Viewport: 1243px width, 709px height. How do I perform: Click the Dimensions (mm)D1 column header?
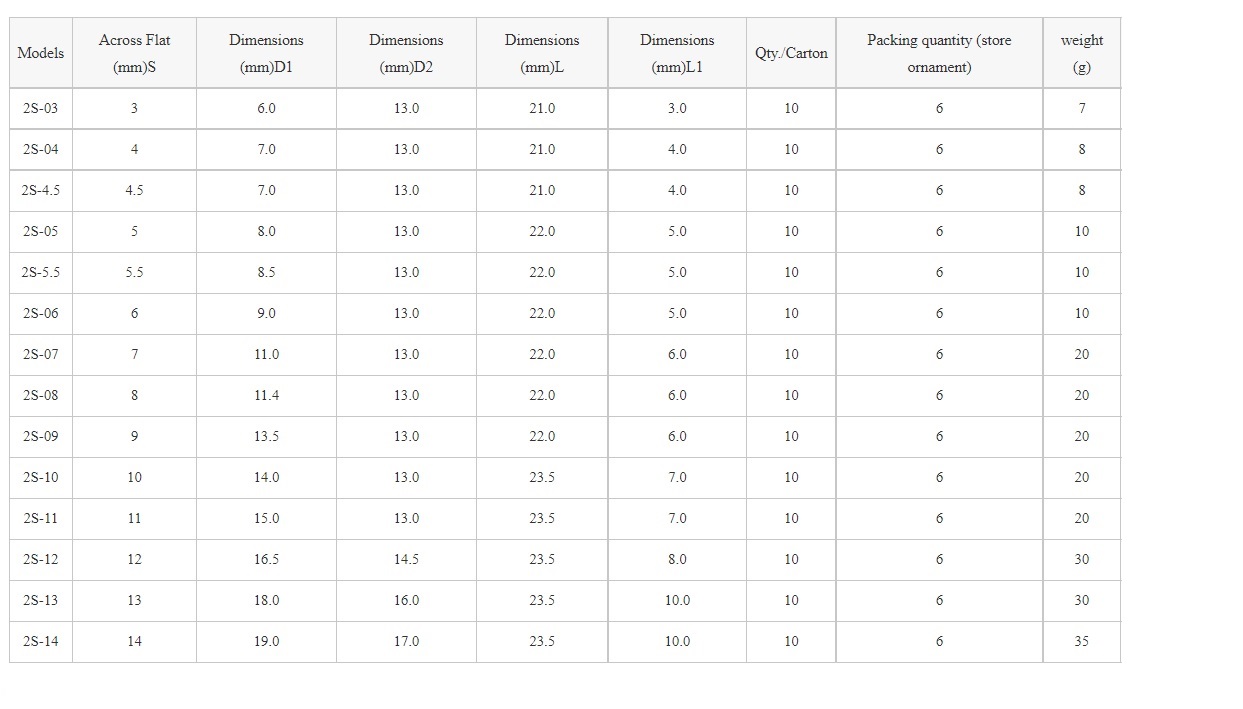click(266, 53)
